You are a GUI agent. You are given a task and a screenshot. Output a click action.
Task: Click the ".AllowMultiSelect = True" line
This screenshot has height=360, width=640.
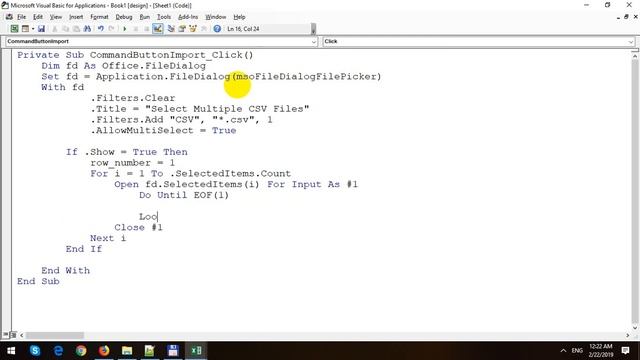(163, 130)
